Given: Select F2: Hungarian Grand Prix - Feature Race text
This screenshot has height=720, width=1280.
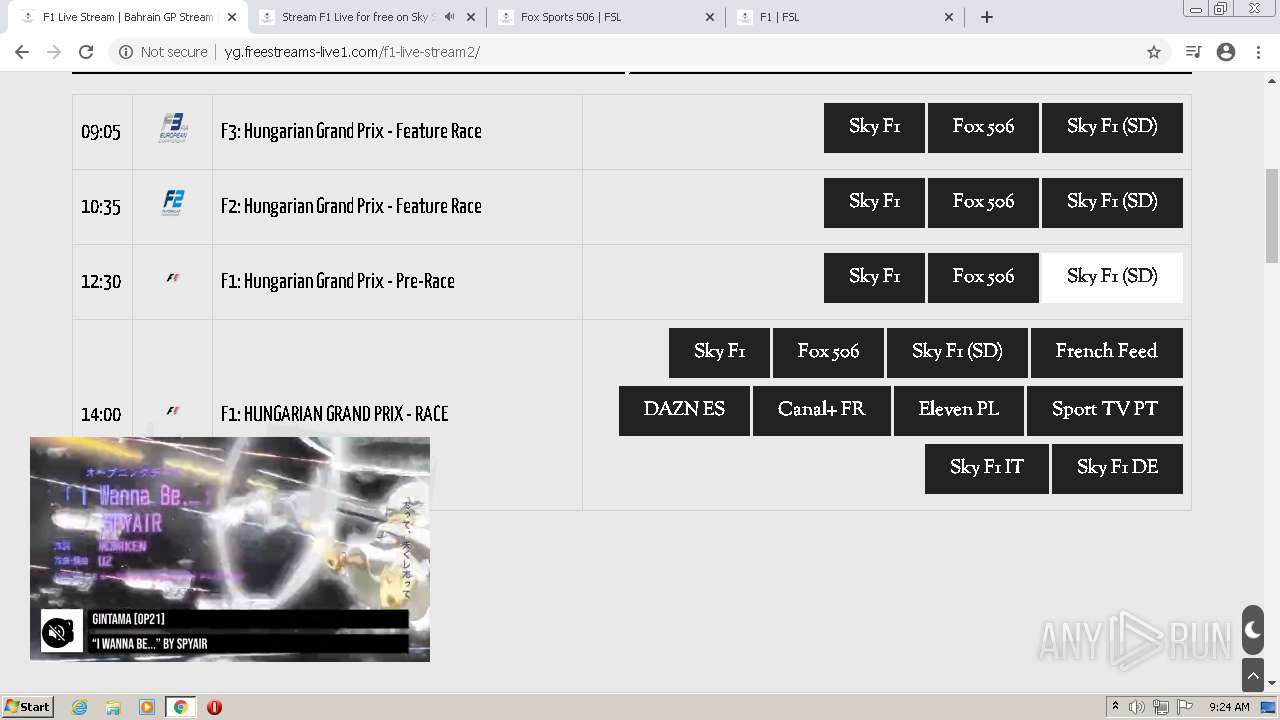Looking at the screenshot, I should tap(351, 206).
